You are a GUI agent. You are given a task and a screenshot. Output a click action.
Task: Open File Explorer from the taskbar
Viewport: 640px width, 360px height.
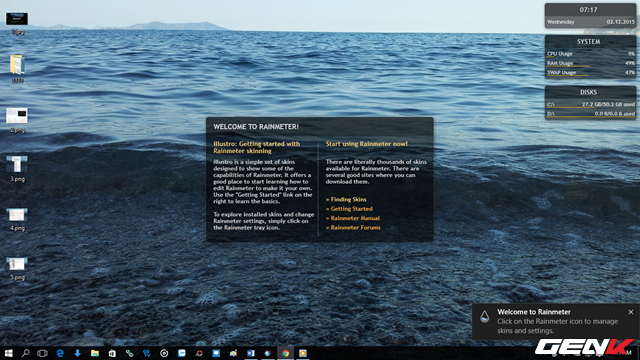95,353
